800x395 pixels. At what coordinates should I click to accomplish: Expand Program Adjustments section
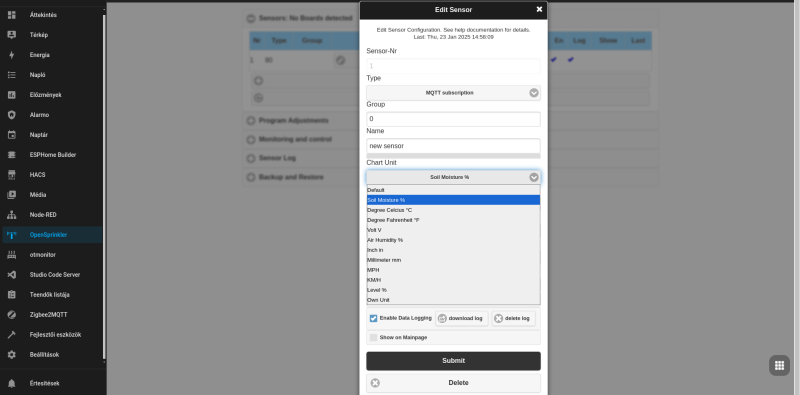point(251,121)
